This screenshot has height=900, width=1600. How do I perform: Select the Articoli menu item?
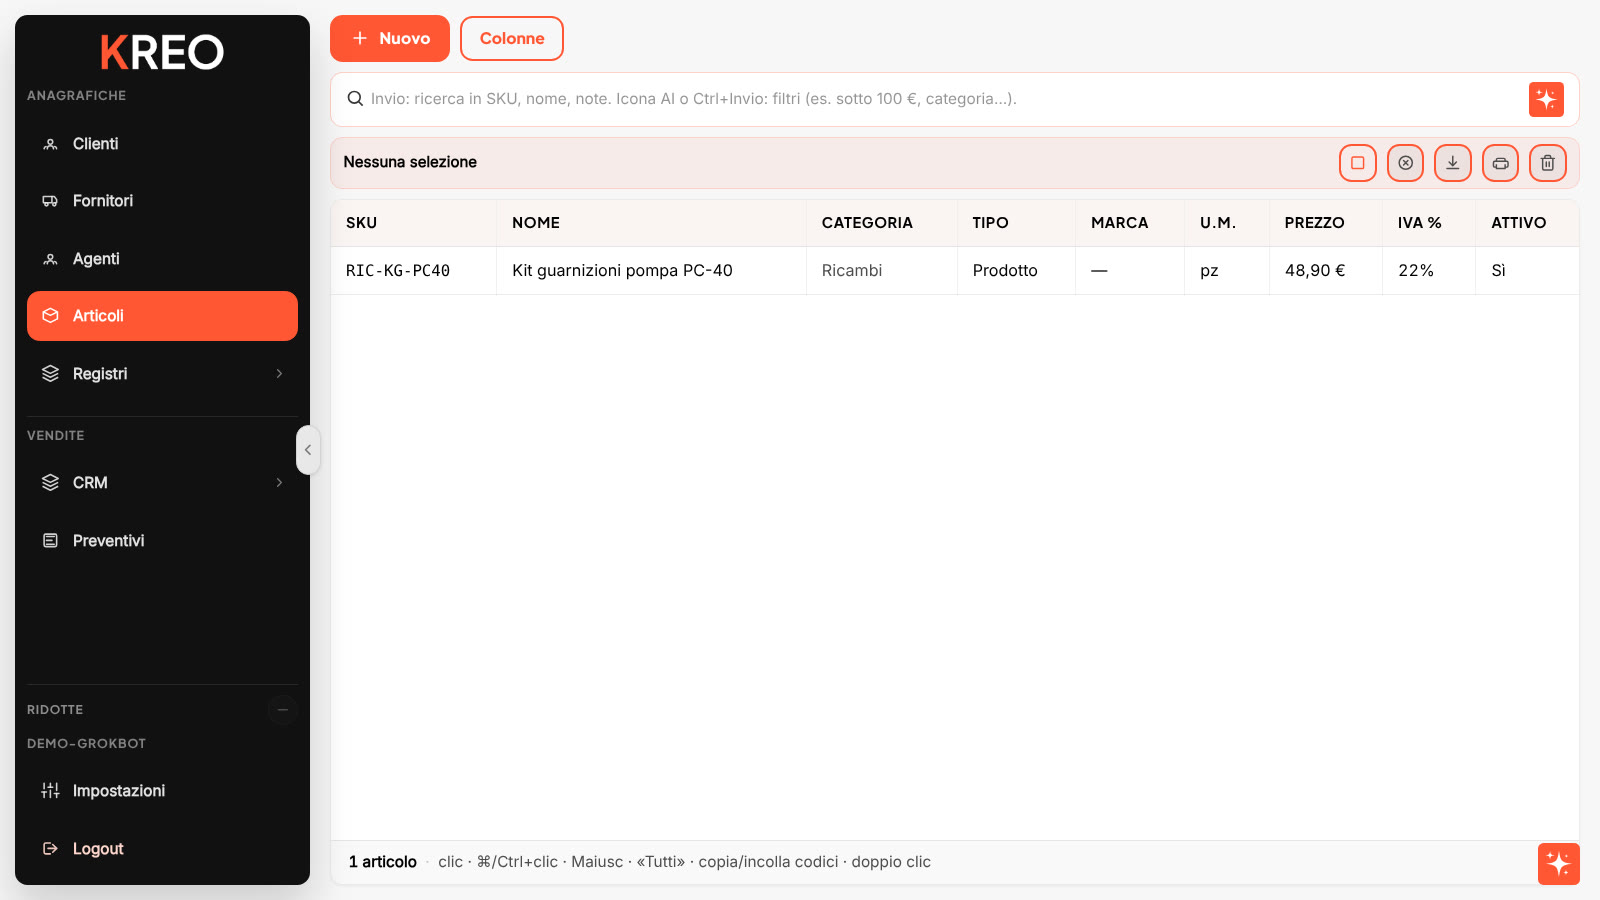[162, 316]
